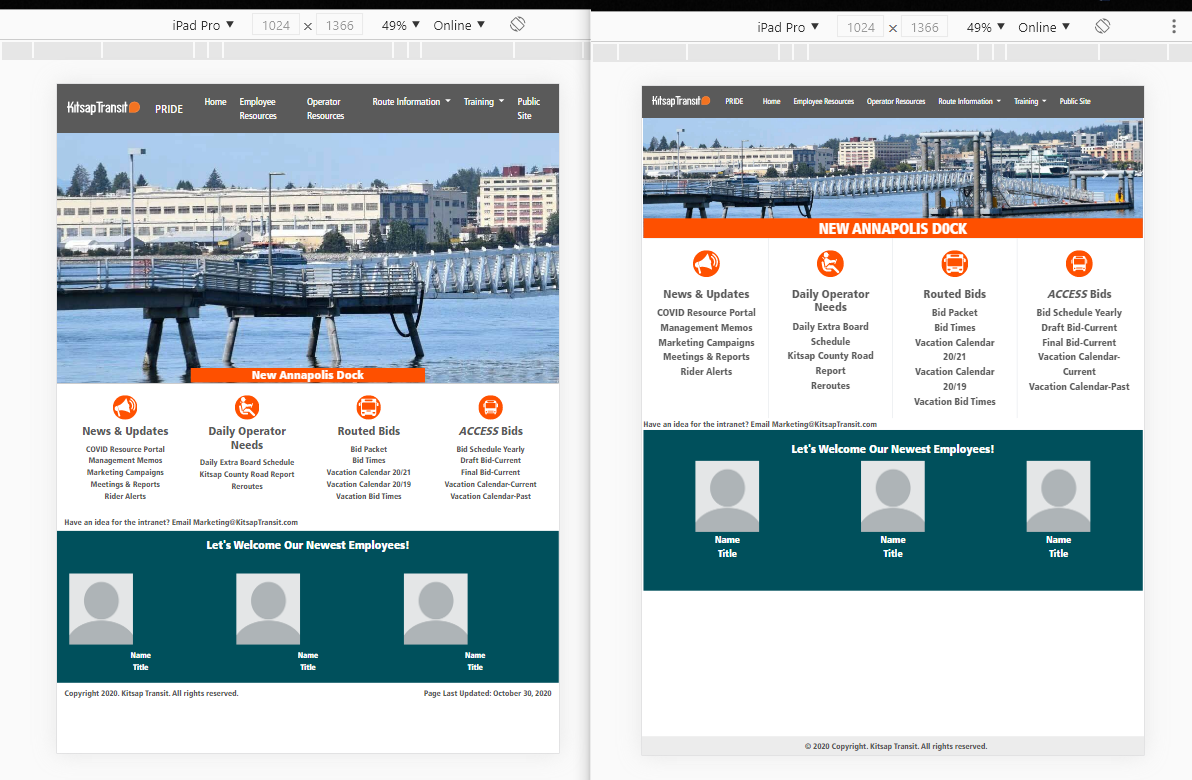Open the Online throttling dropdown in the left toolbar

pyautogui.click(x=459, y=25)
